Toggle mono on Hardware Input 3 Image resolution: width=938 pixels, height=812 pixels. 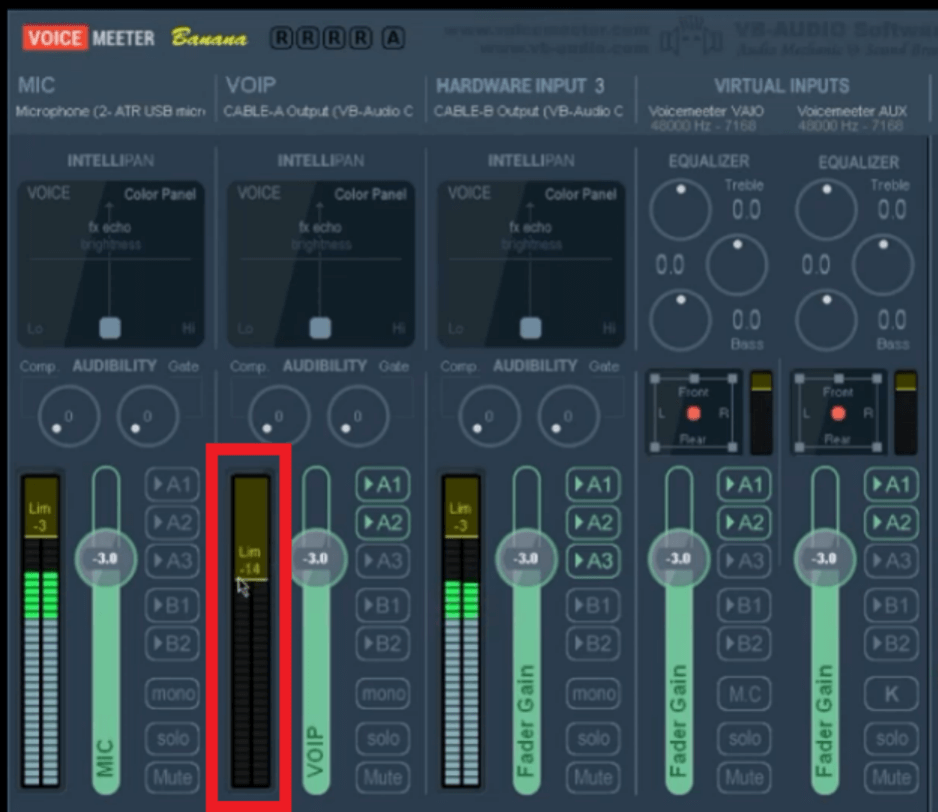[x=593, y=694]
